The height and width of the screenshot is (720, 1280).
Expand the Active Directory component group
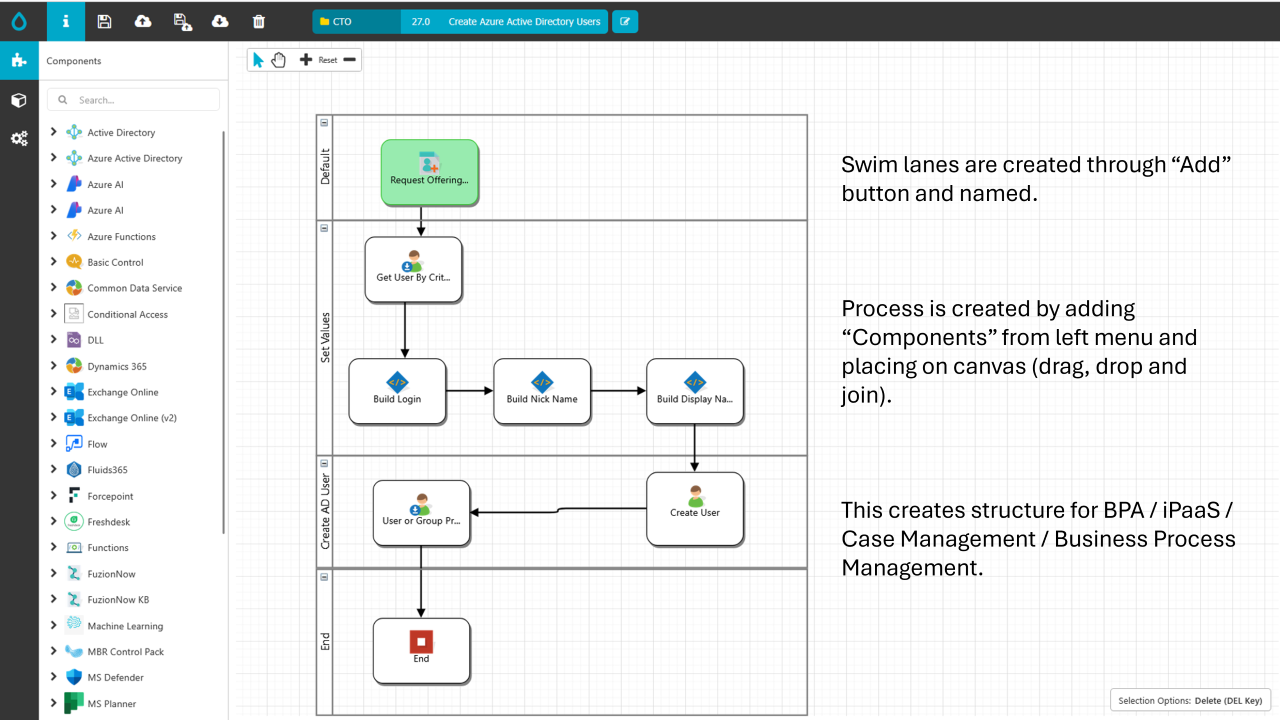click(x=54, y=132)
